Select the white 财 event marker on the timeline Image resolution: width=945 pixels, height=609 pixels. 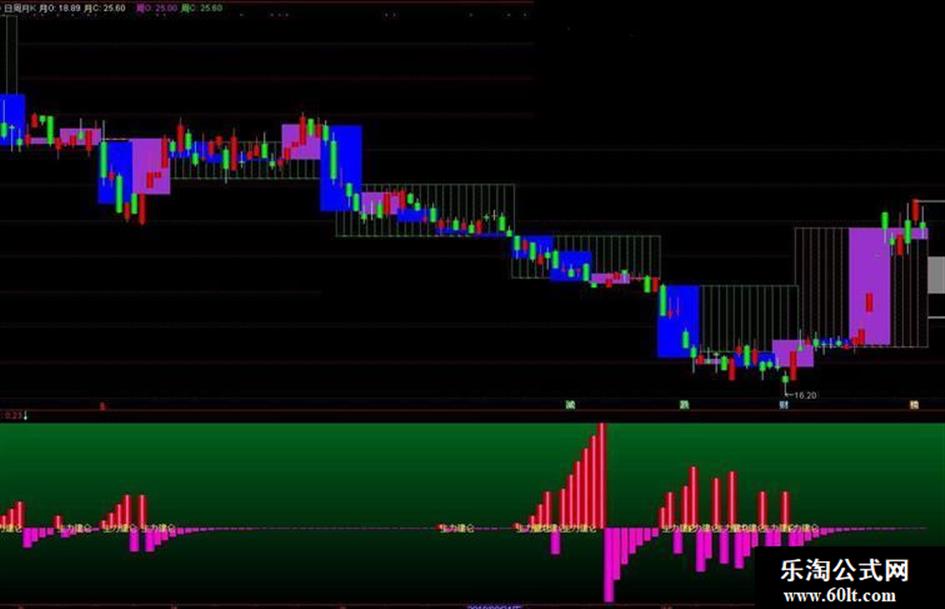(x=783, y=405)
